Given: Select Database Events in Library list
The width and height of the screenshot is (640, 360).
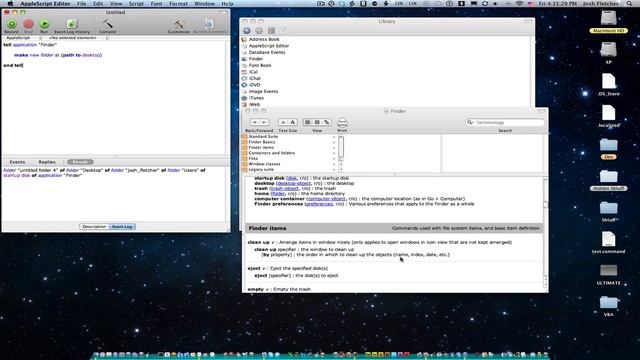Looking at the screenshot, I should point(267,53).
